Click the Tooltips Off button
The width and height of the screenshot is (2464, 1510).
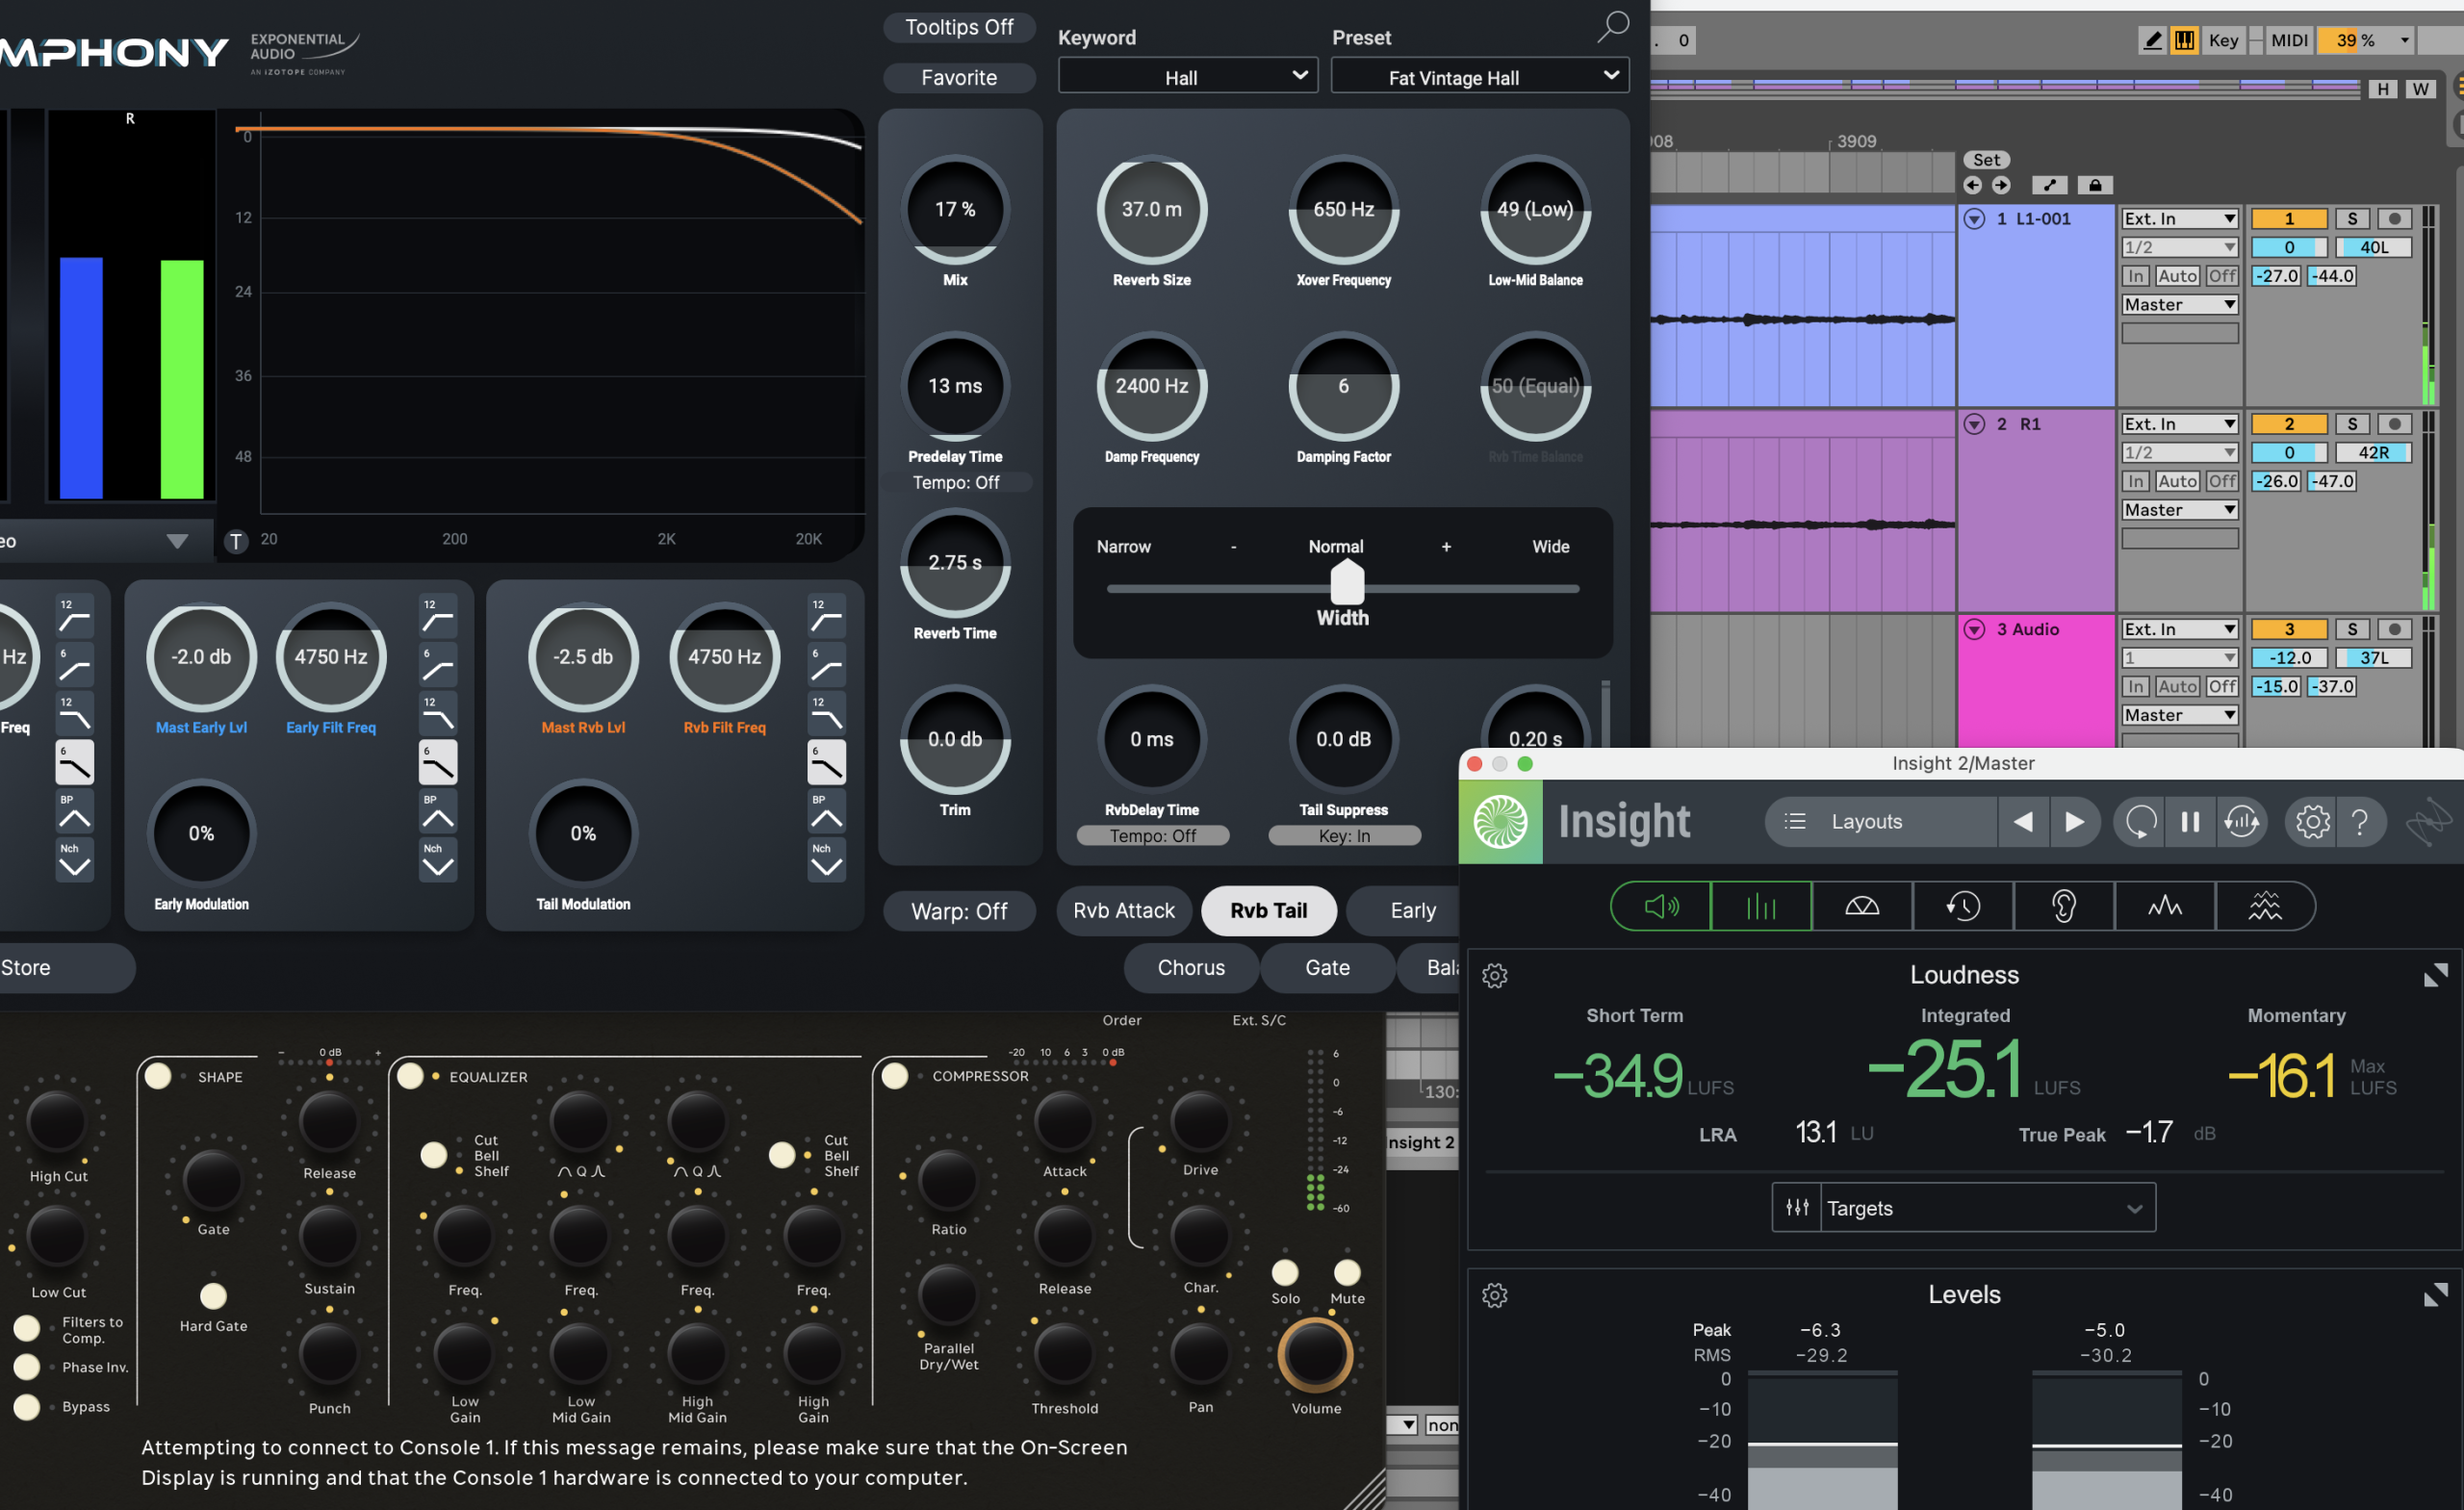(959, 27)
